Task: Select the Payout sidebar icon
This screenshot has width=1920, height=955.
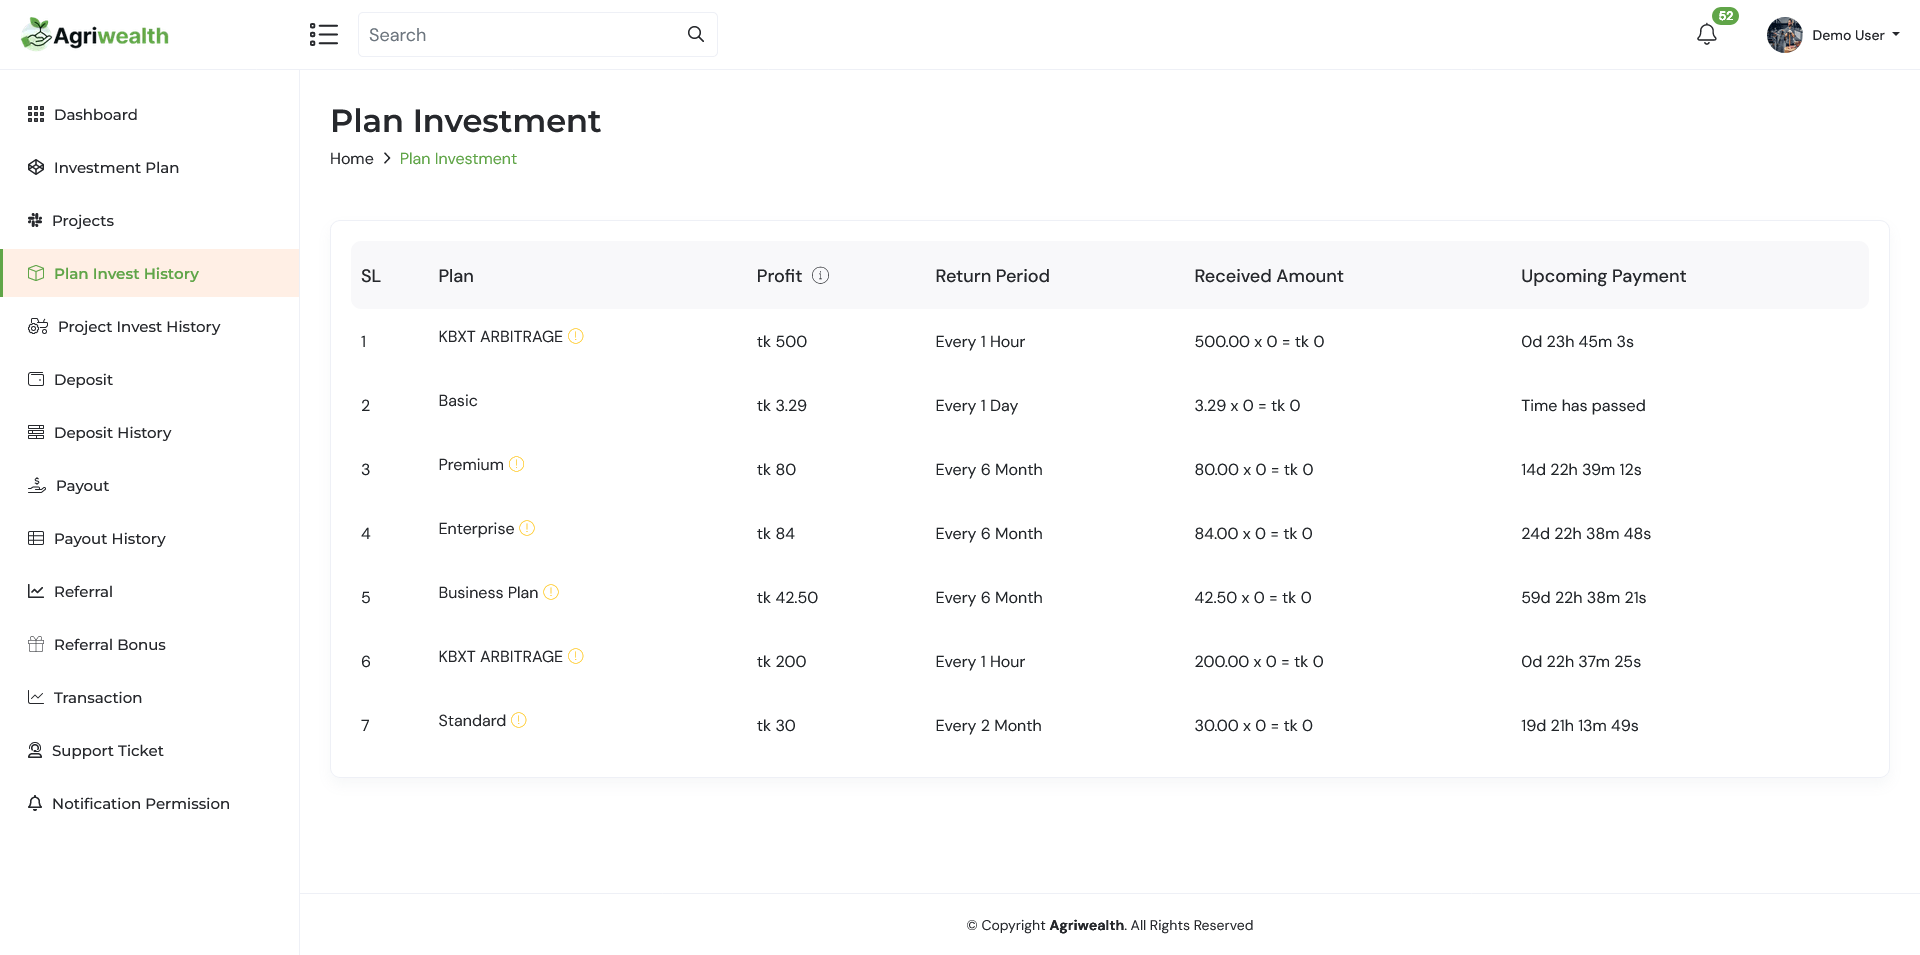Action: click(x=36, y=485)
